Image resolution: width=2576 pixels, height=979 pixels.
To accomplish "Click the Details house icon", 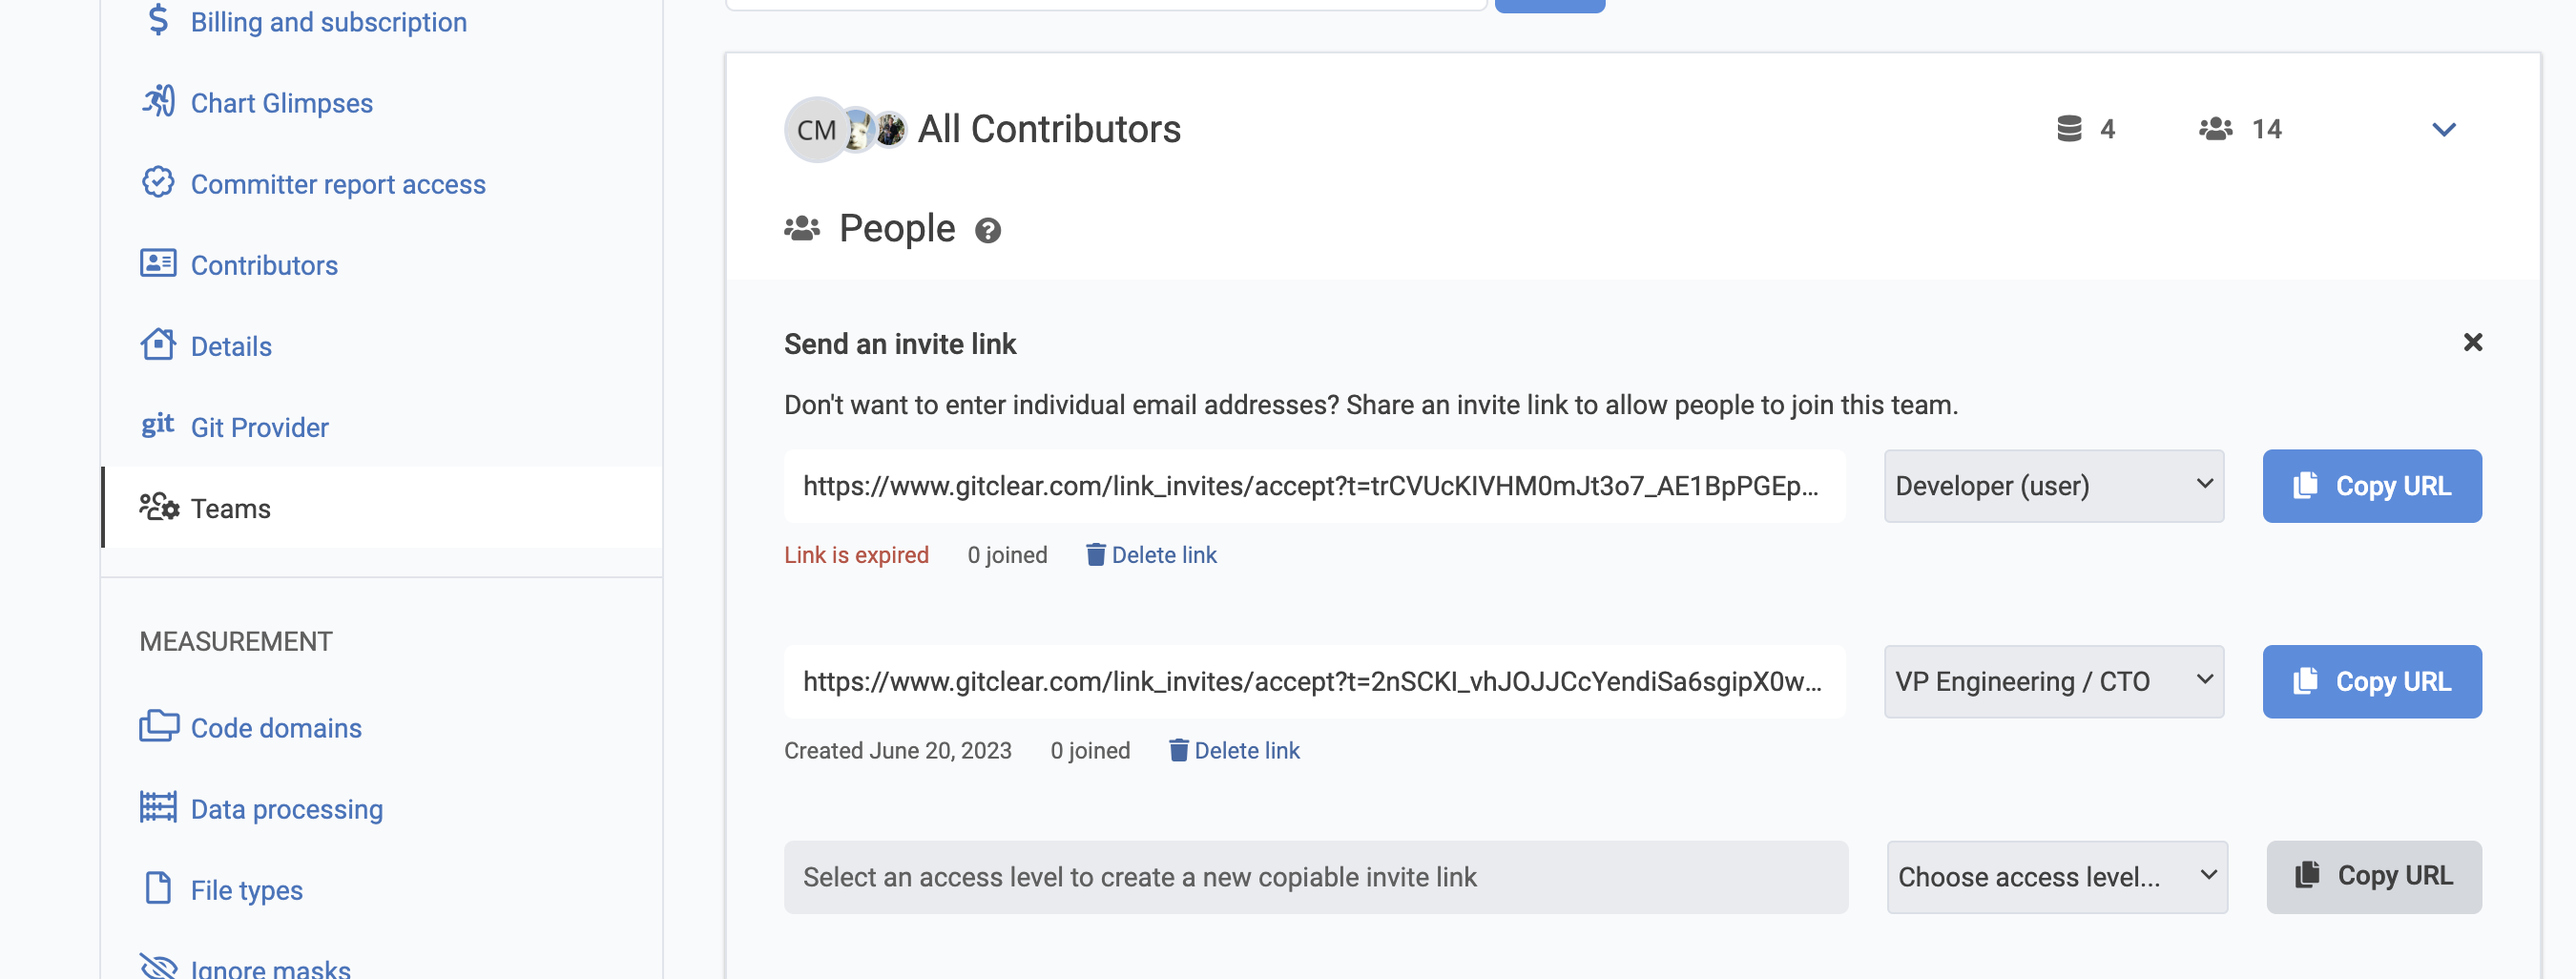I will click(x=158, y=344).
